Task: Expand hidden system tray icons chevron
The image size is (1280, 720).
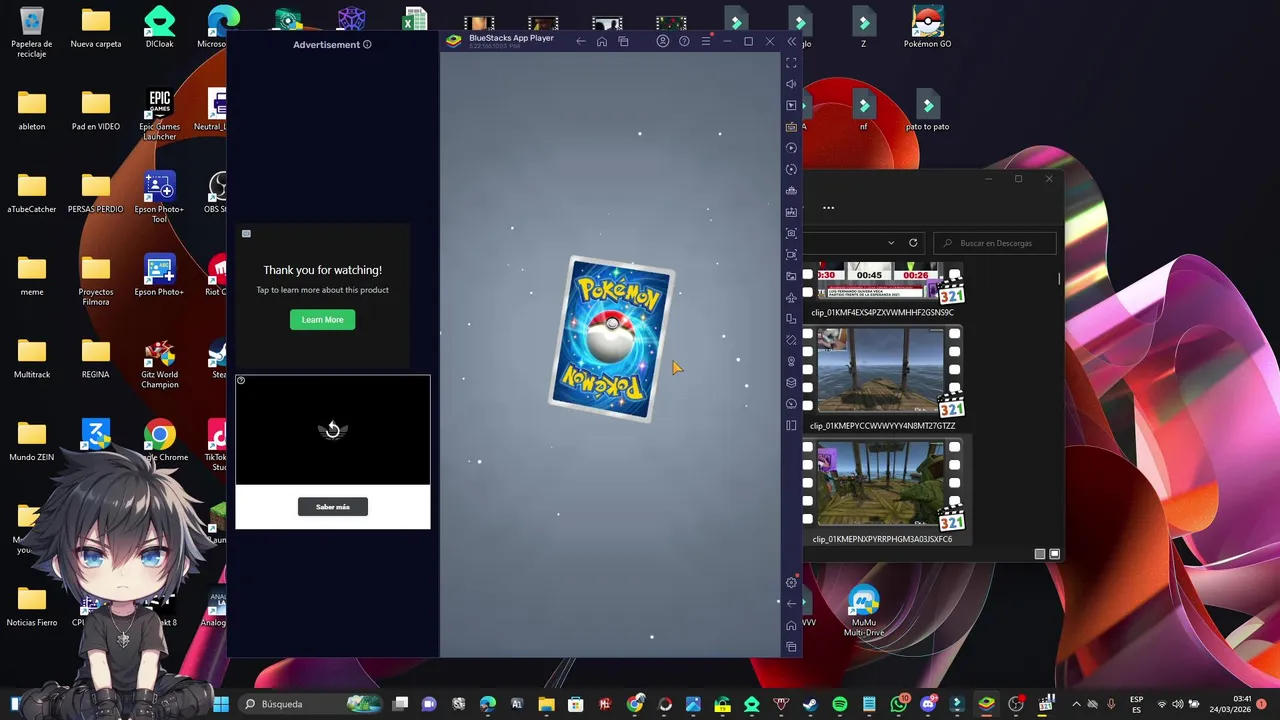Action: tap(1075, 704)
